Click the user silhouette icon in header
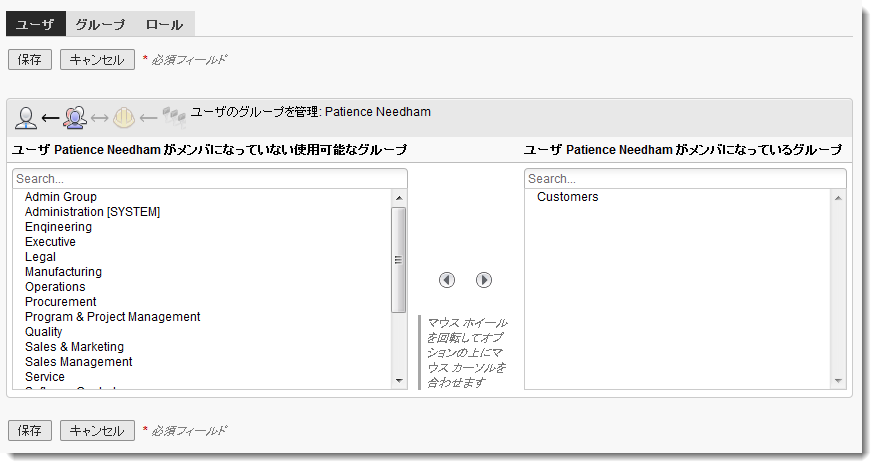 (26, 118)
